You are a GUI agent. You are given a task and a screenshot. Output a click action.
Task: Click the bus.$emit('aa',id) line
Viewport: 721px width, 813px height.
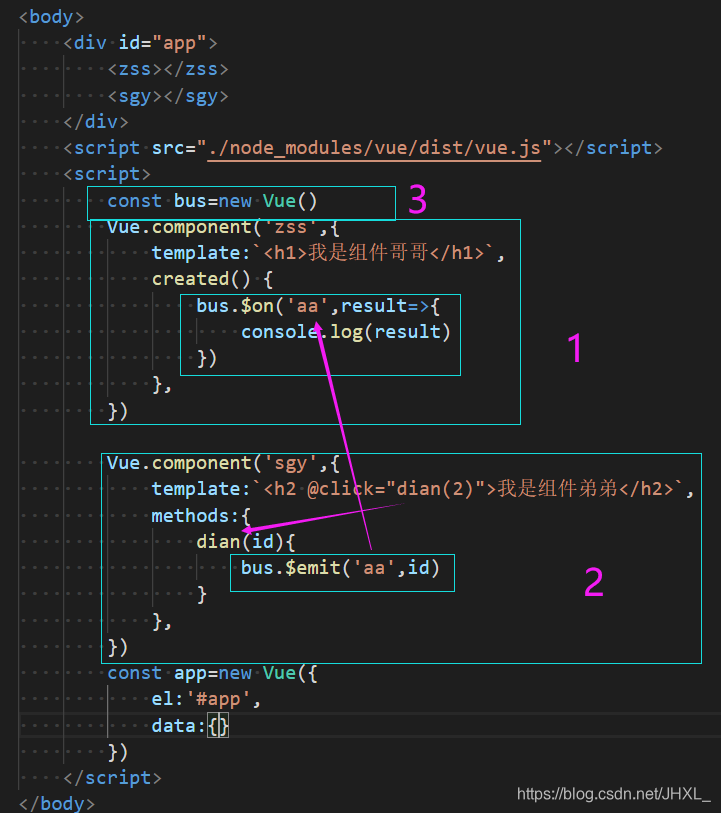coord(340,568)
